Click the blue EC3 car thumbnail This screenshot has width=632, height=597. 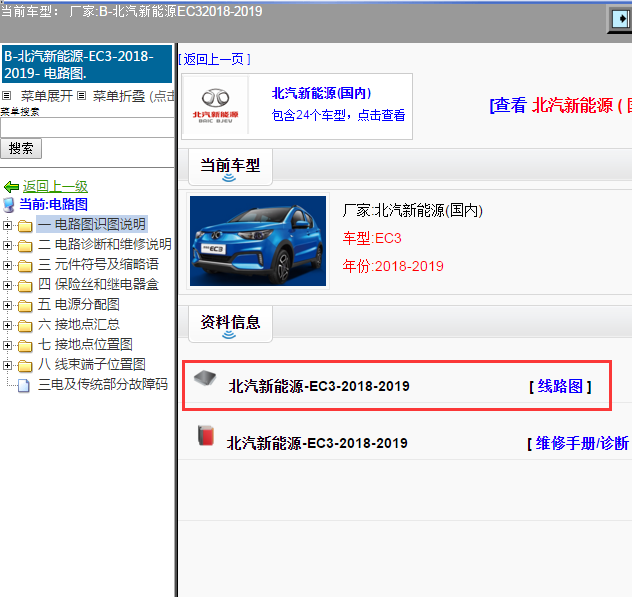point(258,241)
